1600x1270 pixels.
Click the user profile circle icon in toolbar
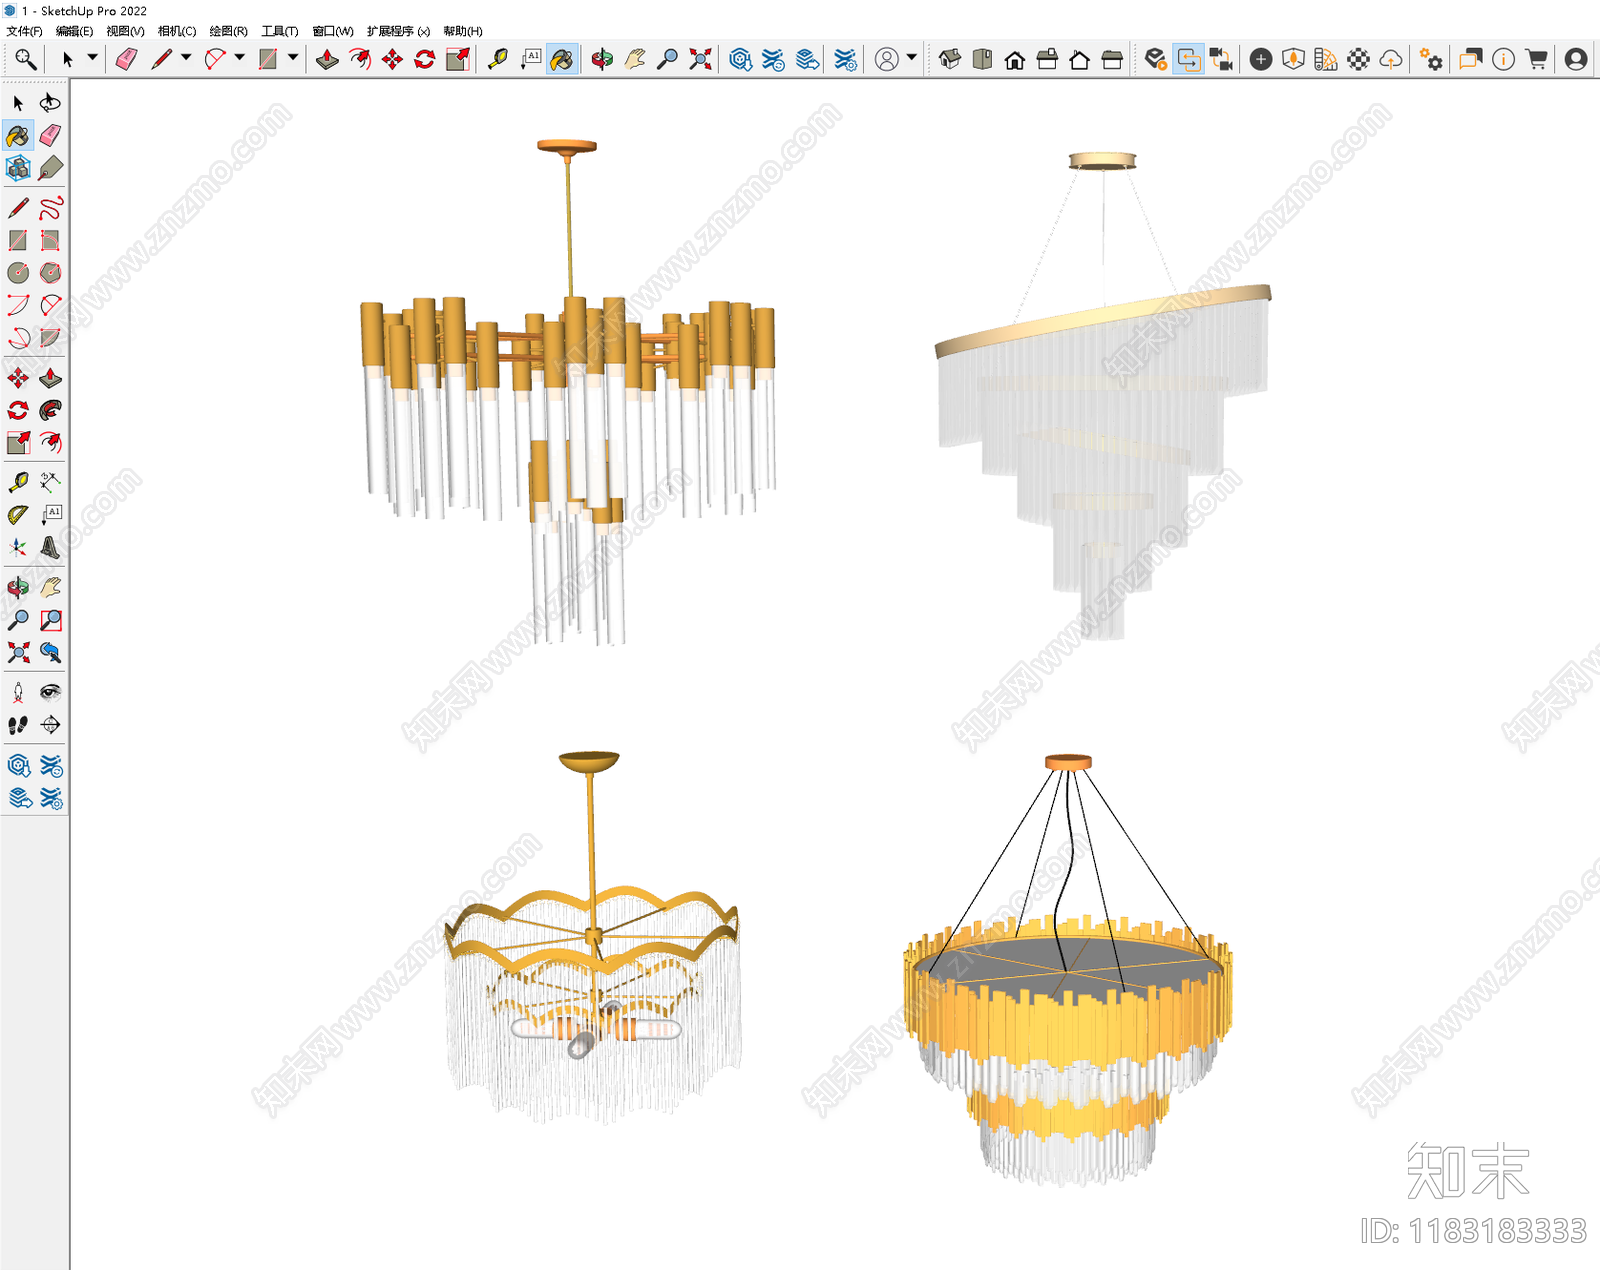(x=886, y=60)
